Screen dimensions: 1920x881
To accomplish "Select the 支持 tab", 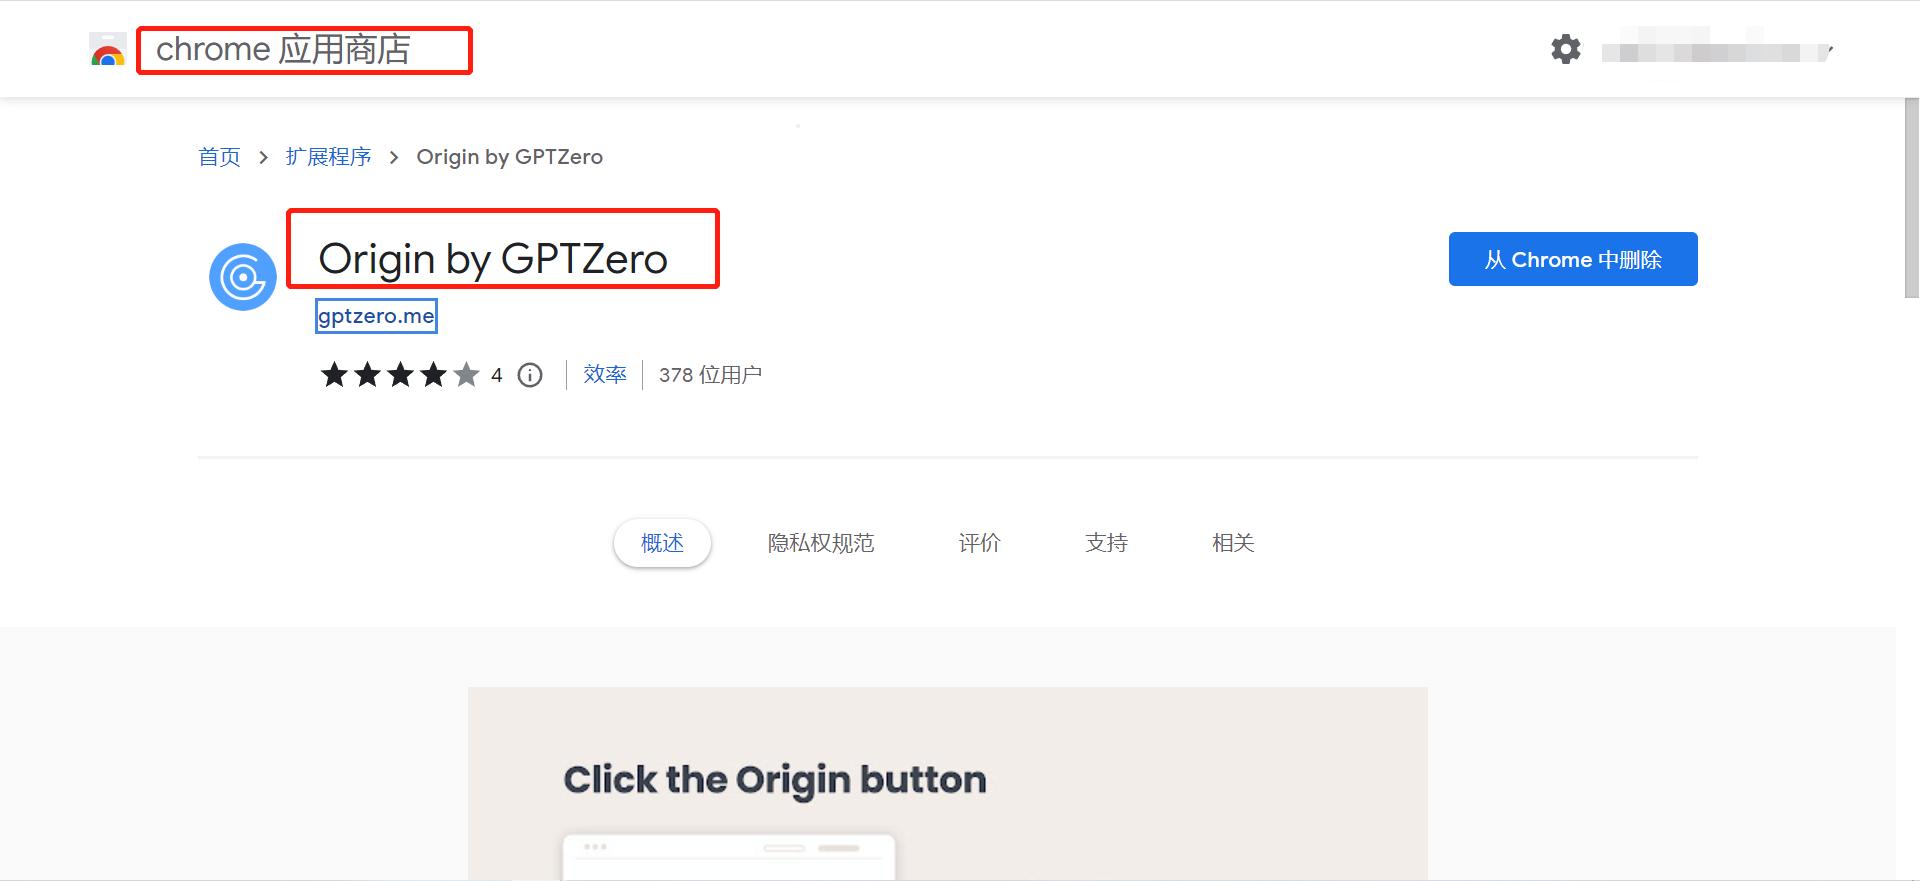I will tap(1106, 543).
